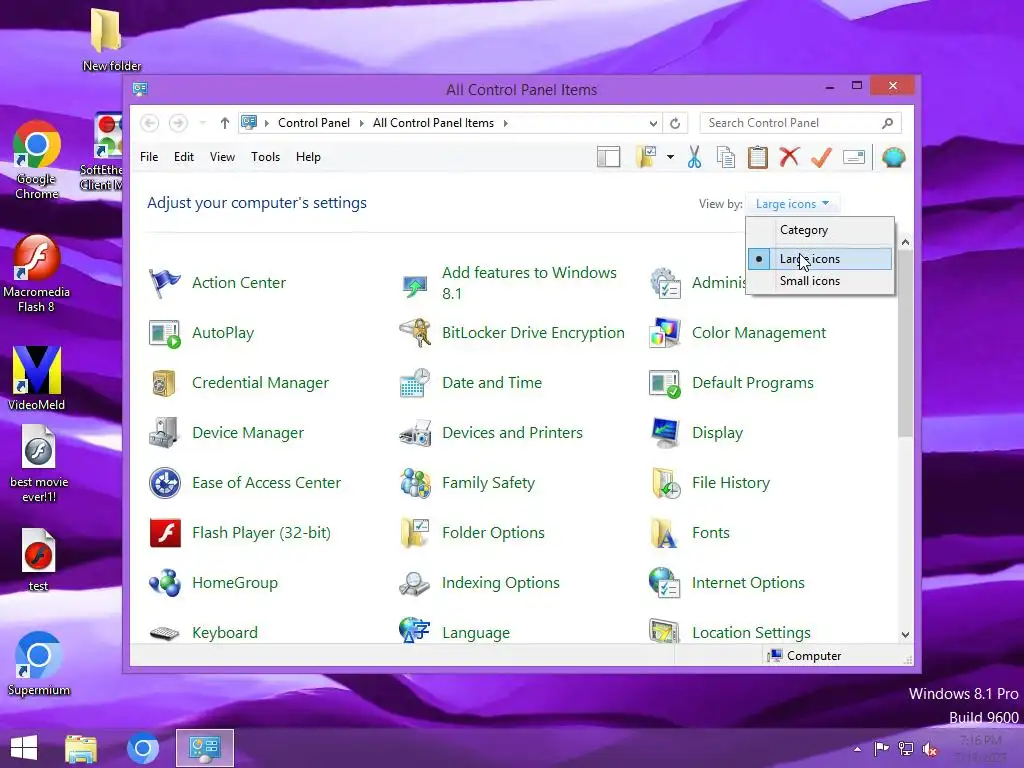Click the vertical scrollbar down arrow
Image resolution: width=1024 pixels, height=768 pixels.
(905, 635)
